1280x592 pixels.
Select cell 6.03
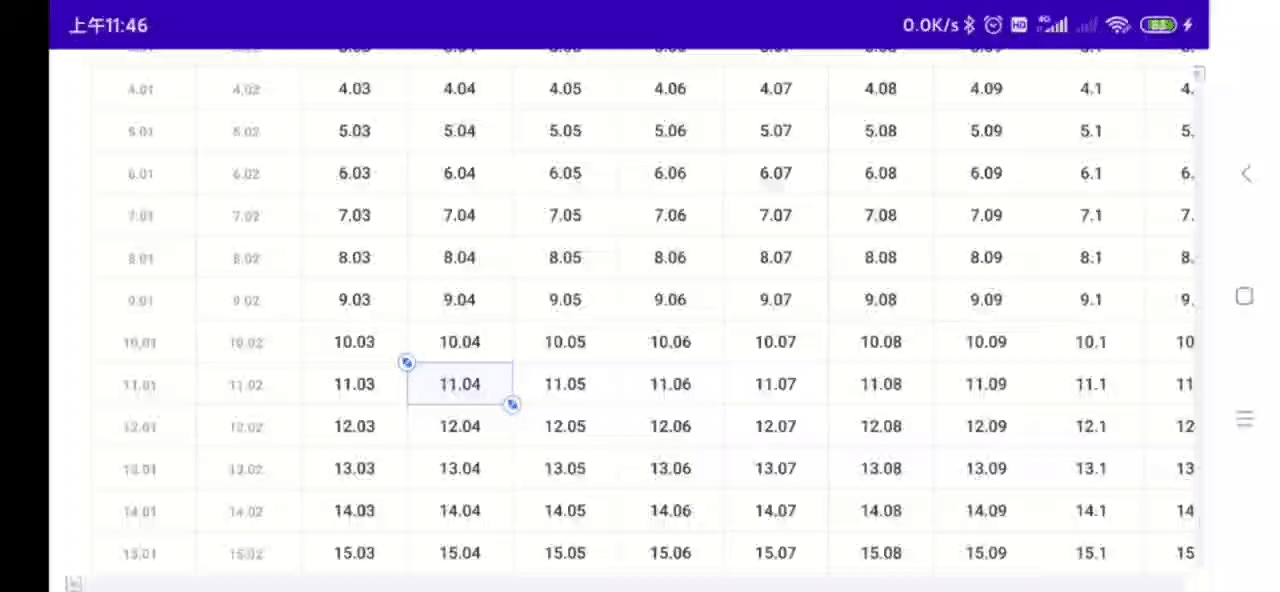(355, 173)
